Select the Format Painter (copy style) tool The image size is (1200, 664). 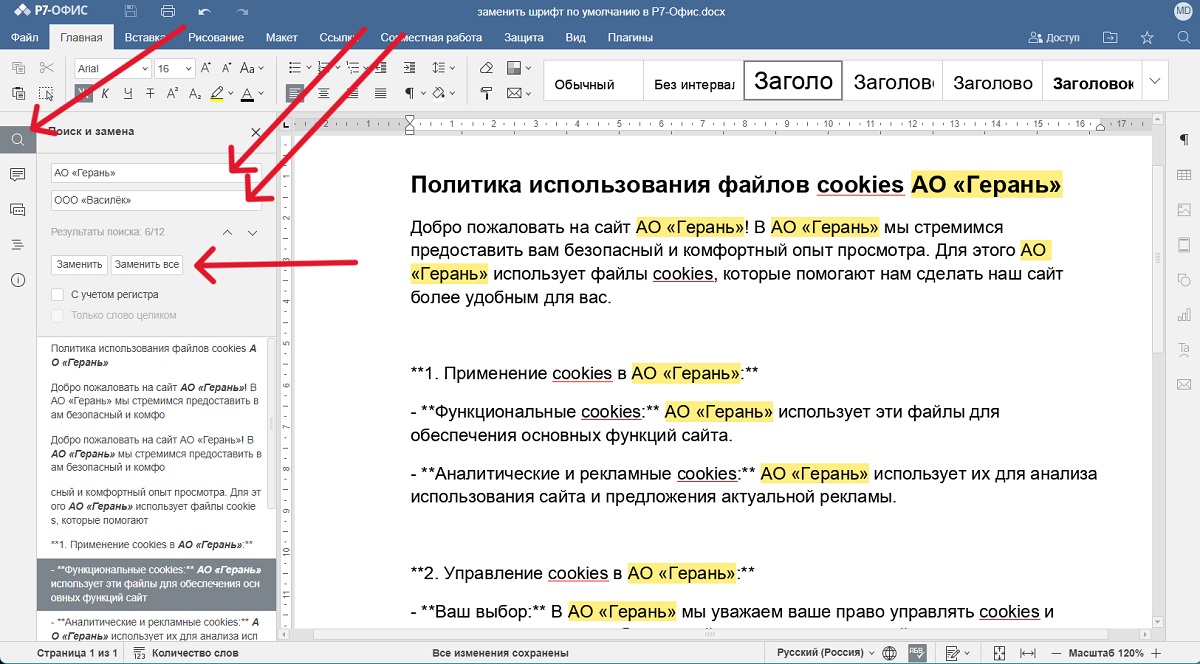[487, 92]
